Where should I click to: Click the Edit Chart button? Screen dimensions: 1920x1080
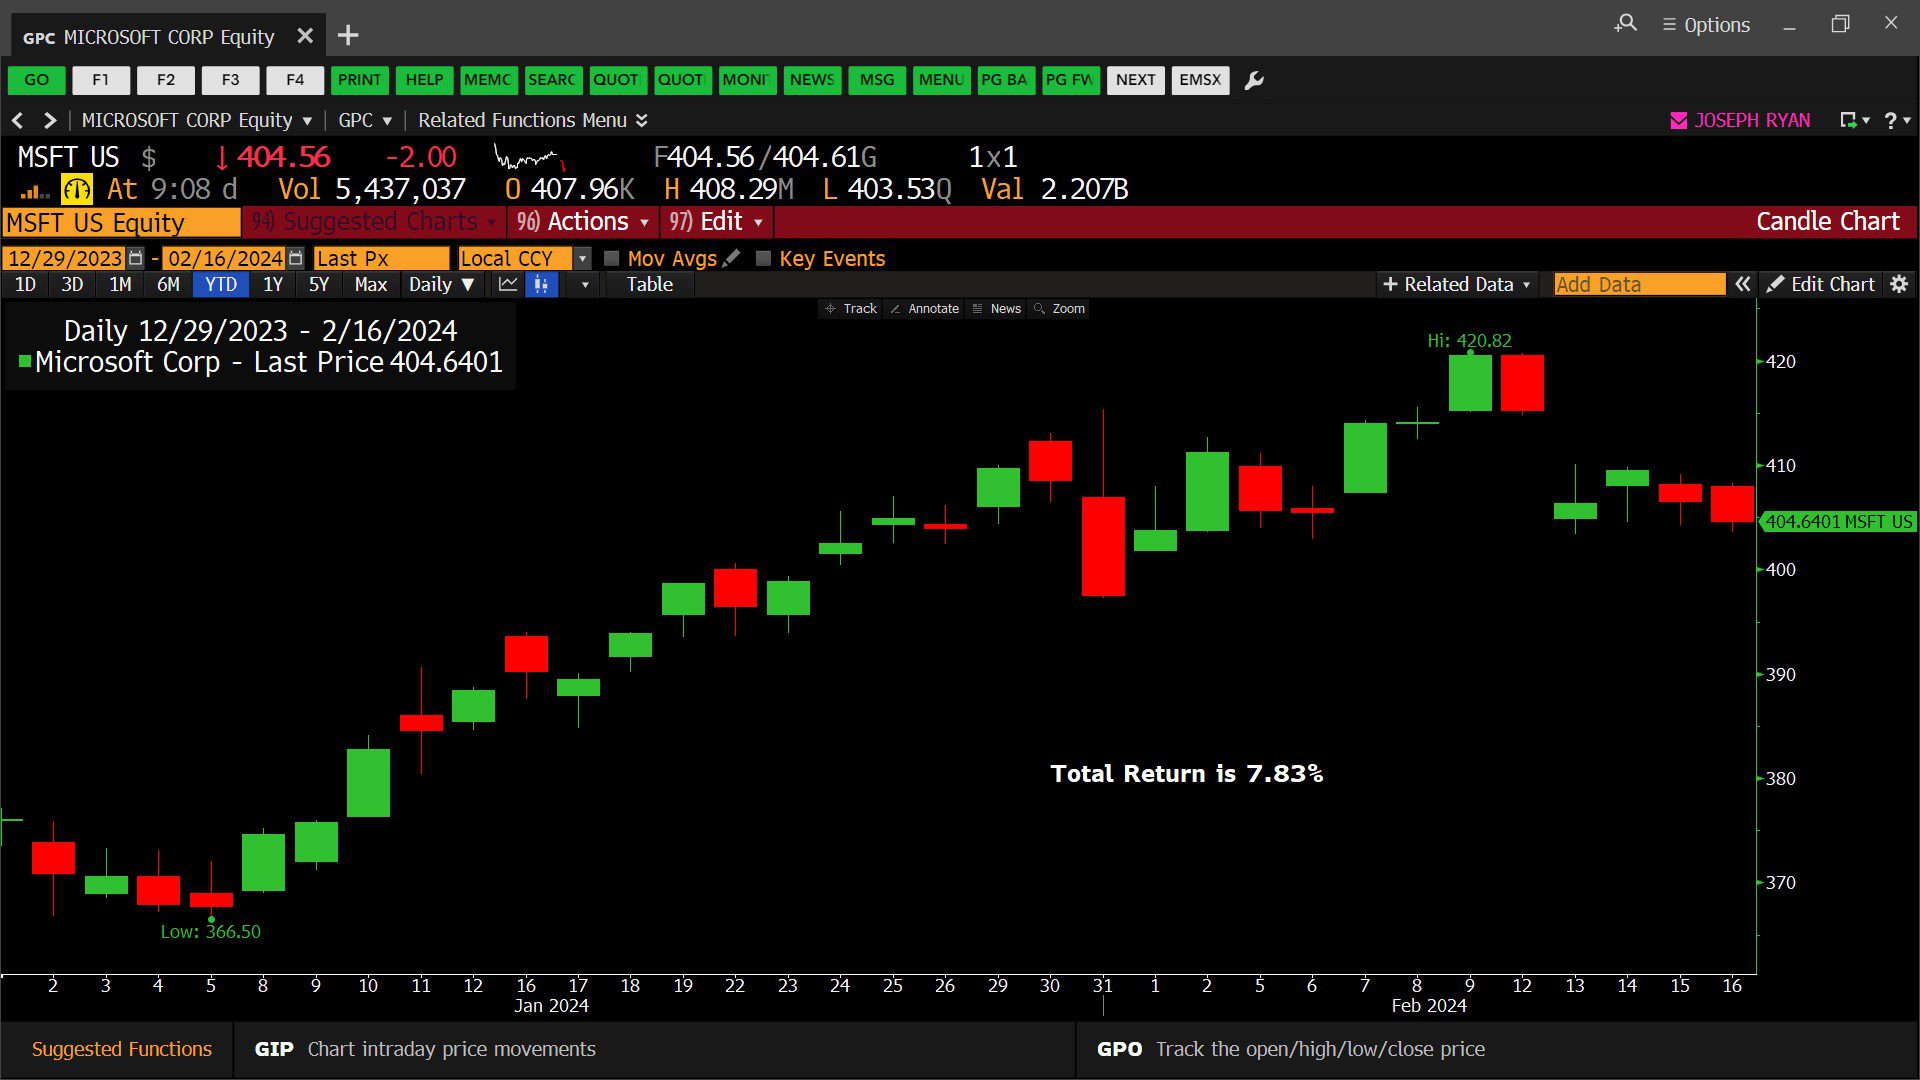click(1821, 285)
